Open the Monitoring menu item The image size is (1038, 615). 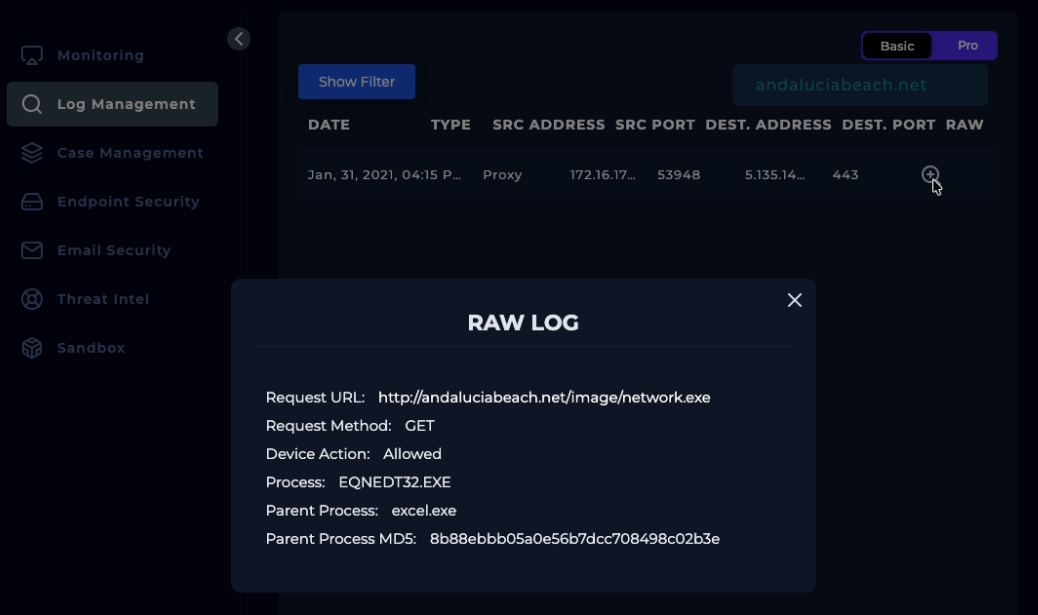[100, 56]
